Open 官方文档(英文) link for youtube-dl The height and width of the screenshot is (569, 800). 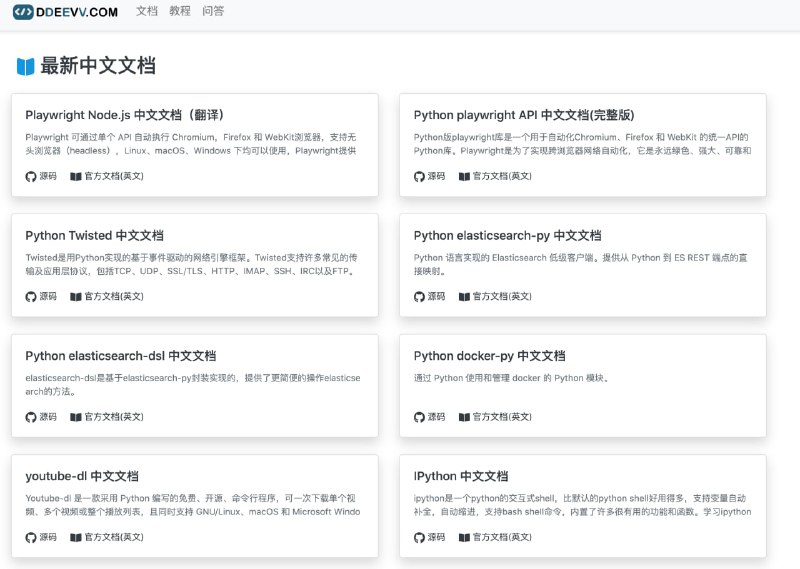pyautogui.click(x=114, y=537)
